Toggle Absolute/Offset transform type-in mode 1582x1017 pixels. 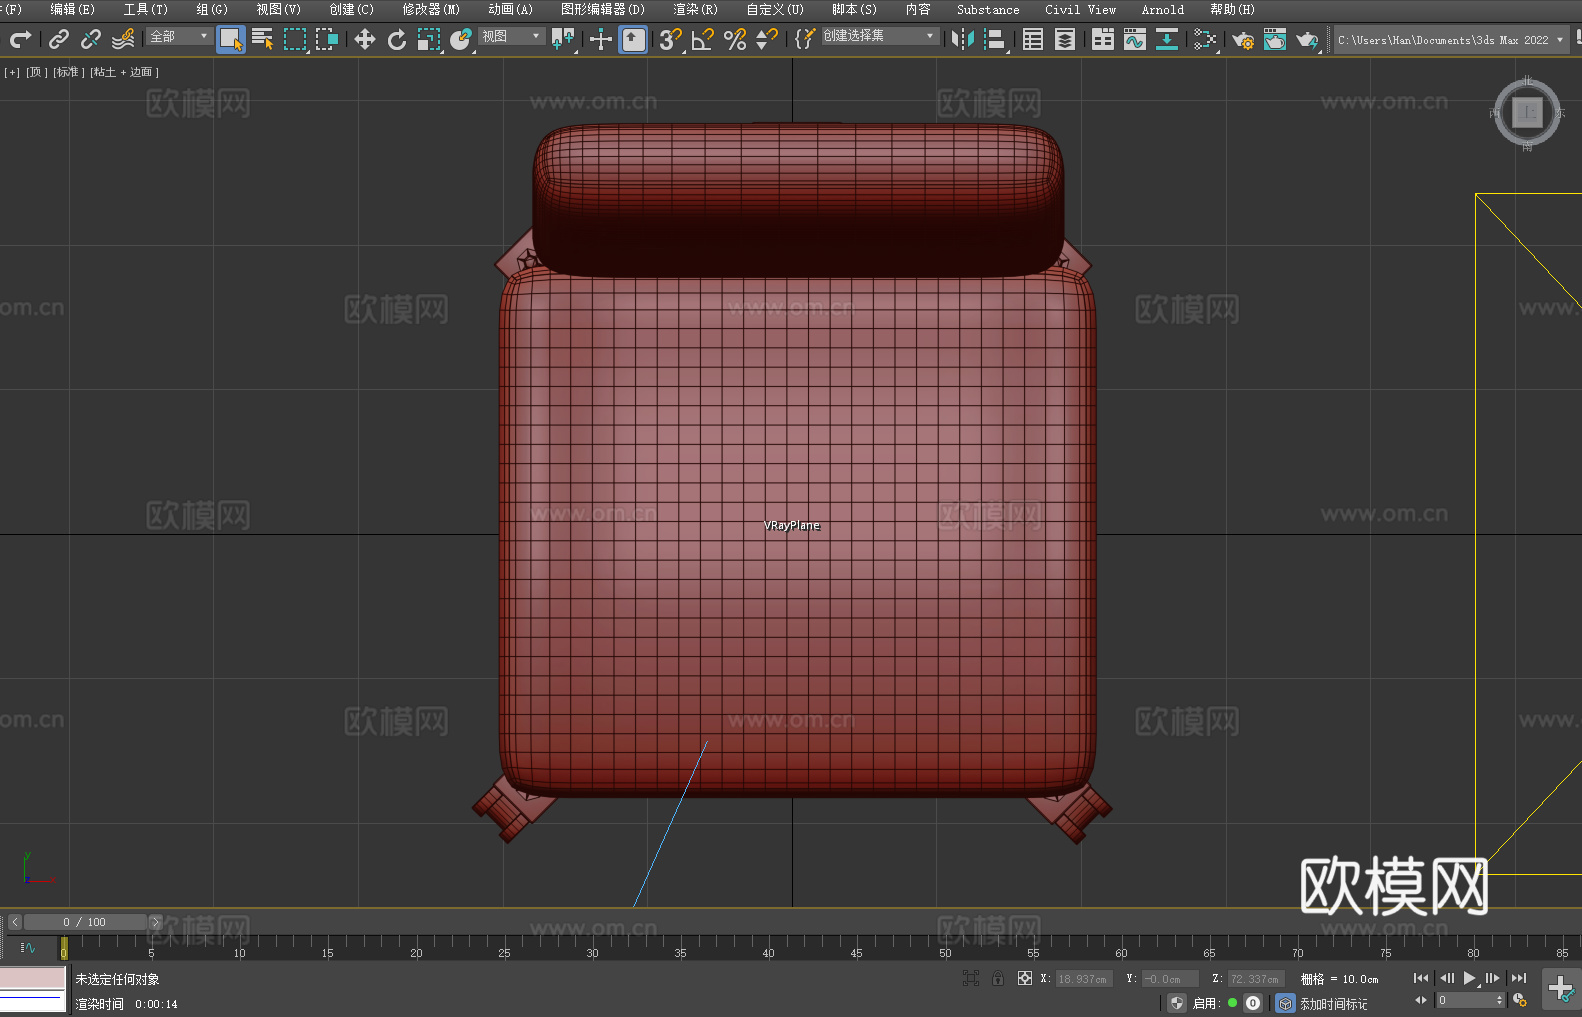click(1025, 978)
